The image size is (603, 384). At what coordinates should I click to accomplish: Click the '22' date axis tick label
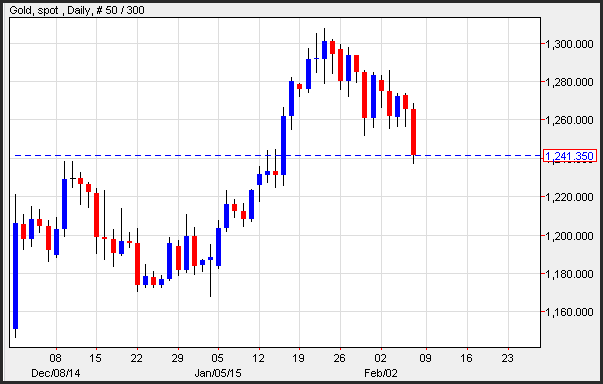(x=137, y=358)
